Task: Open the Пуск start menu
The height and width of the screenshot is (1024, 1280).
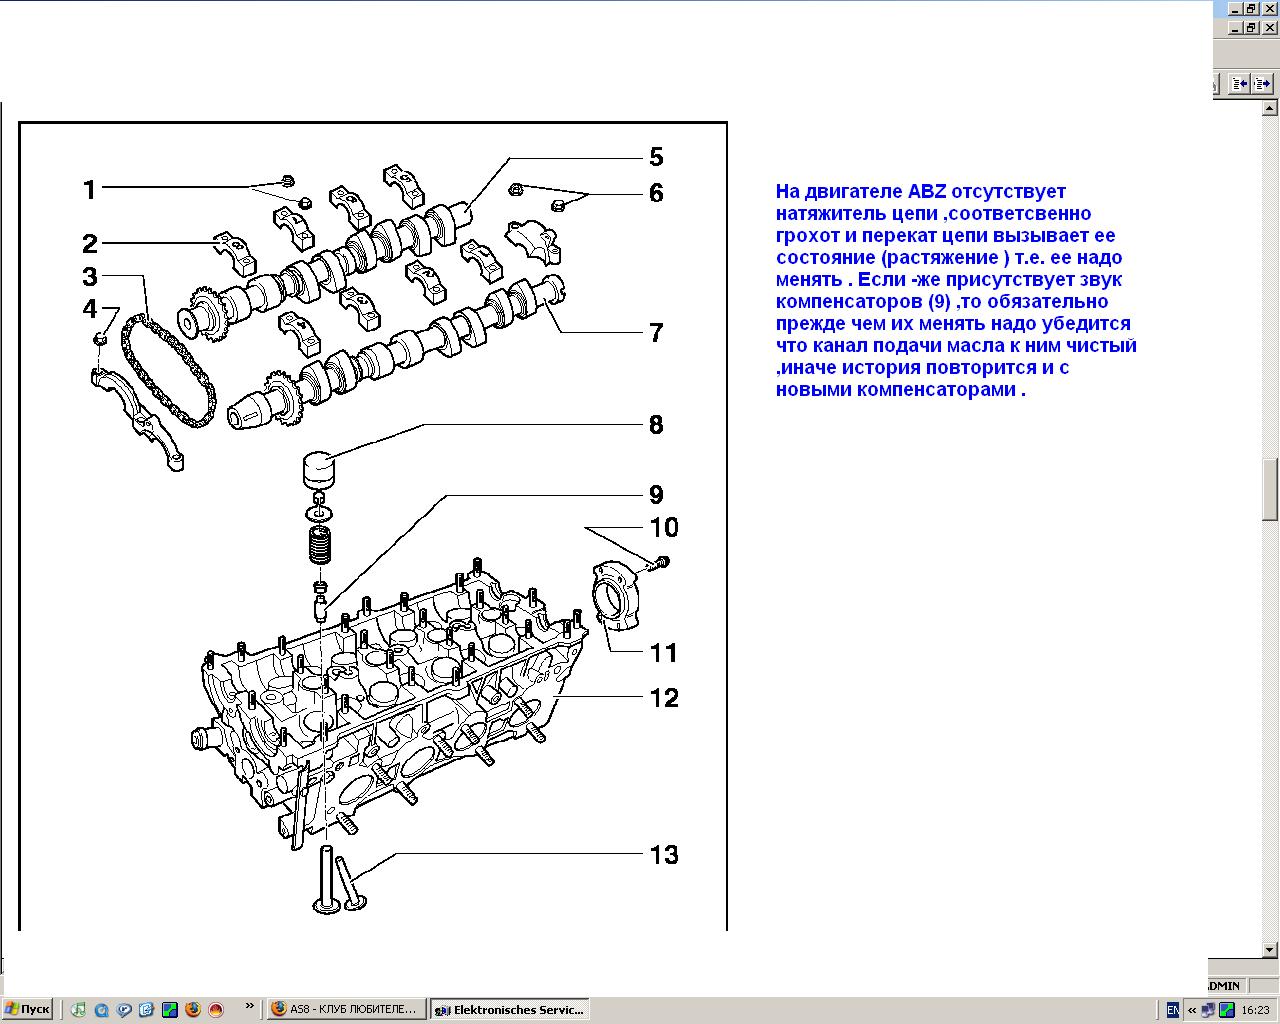Action: [27, 1010]
